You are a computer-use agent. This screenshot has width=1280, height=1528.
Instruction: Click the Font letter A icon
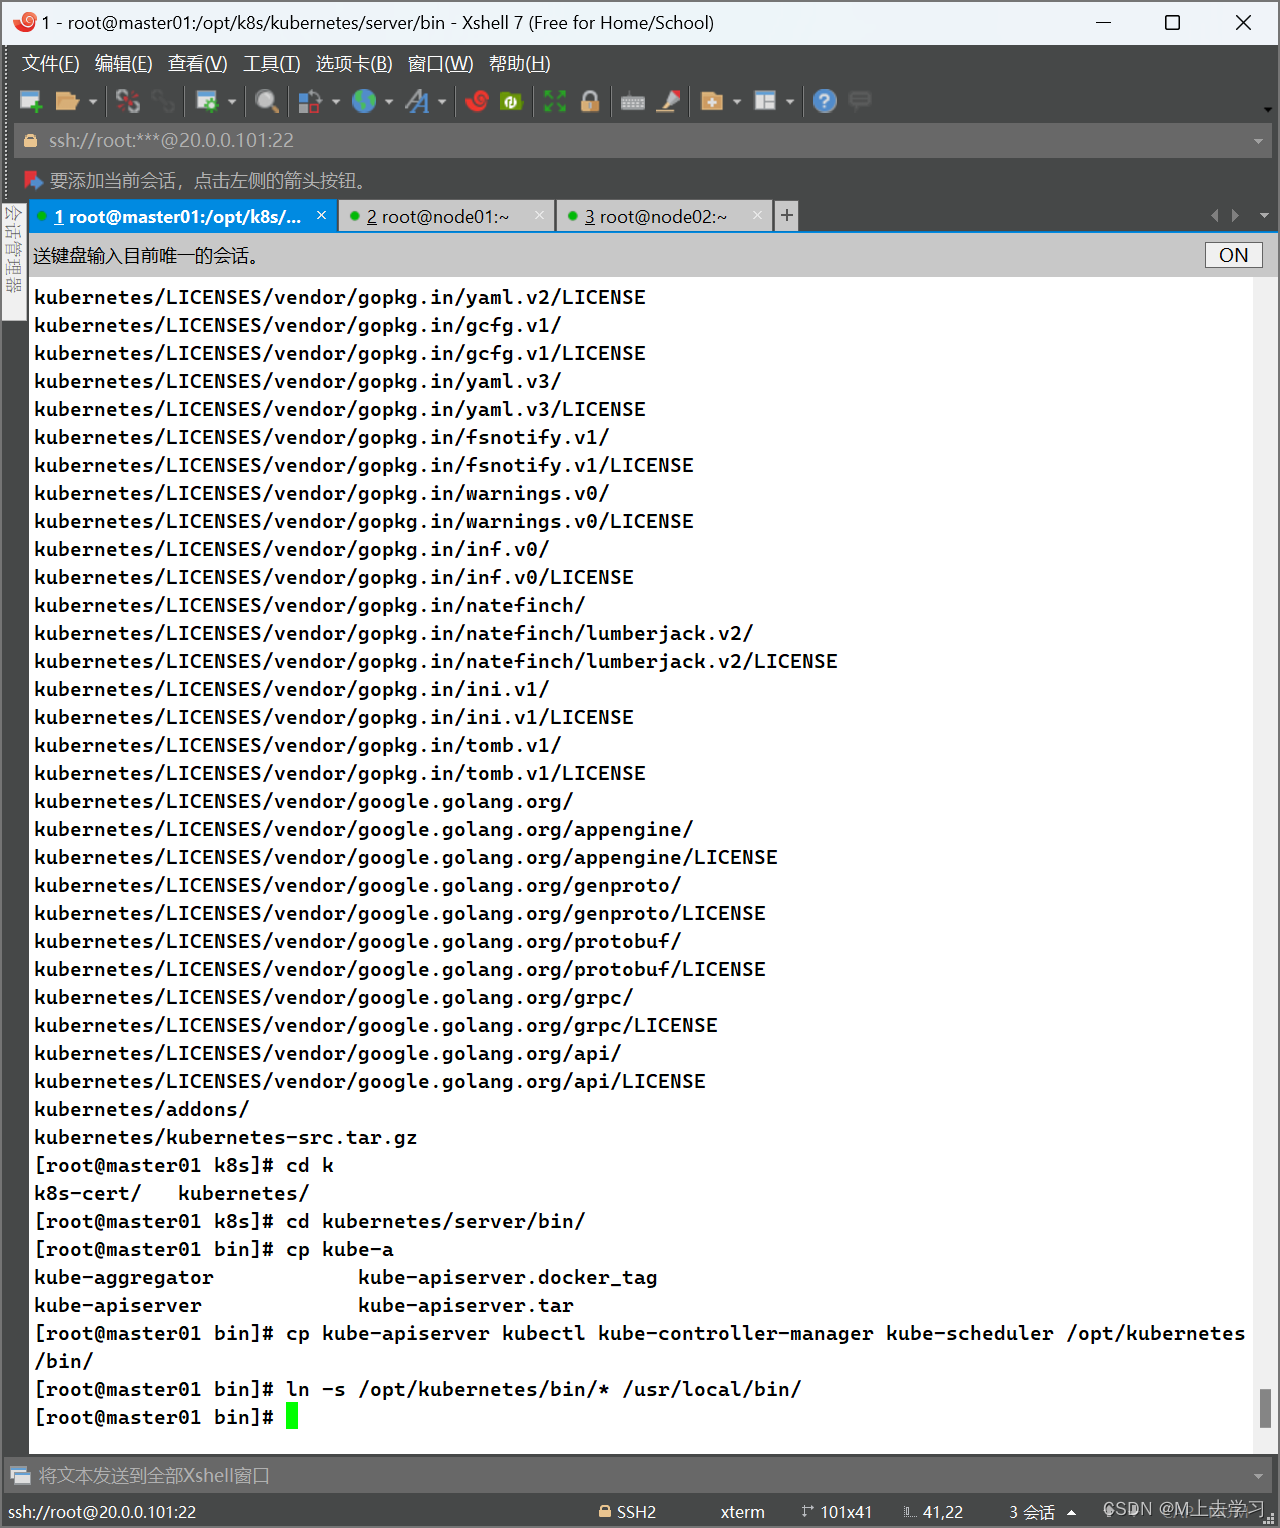(x=417, y=101)
